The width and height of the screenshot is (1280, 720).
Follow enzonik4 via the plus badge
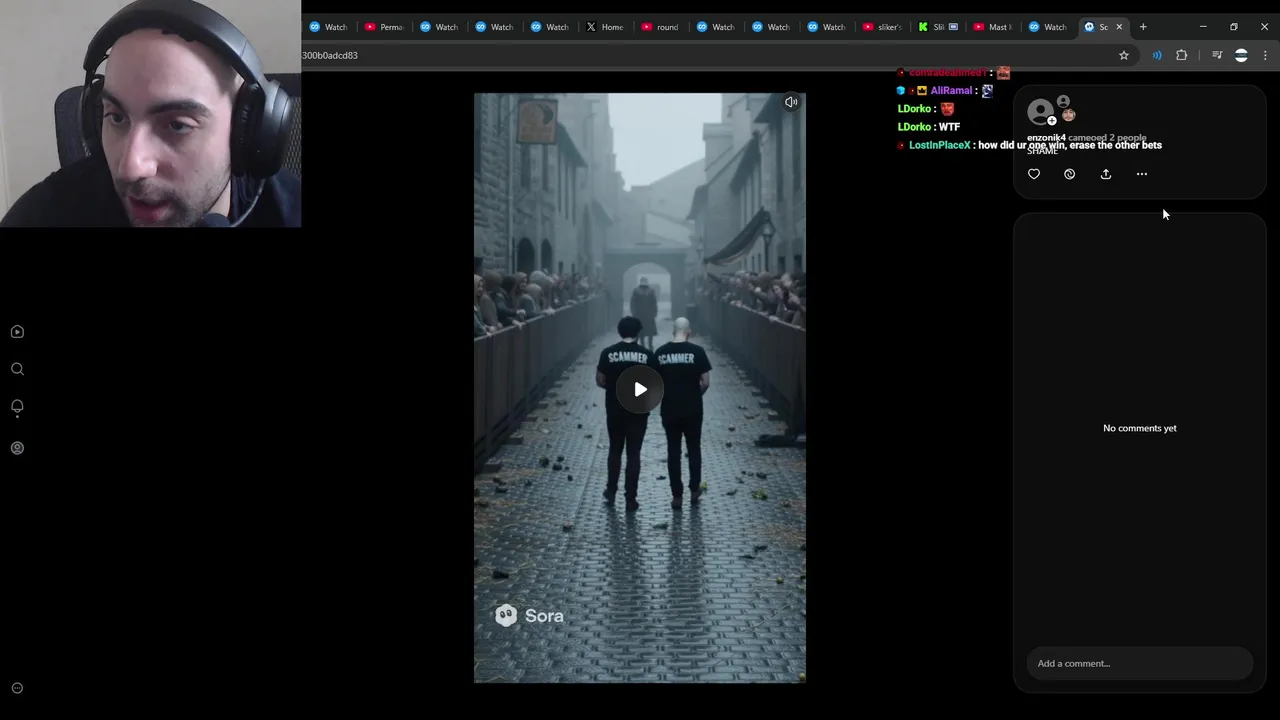click(x=1052, y=121)
